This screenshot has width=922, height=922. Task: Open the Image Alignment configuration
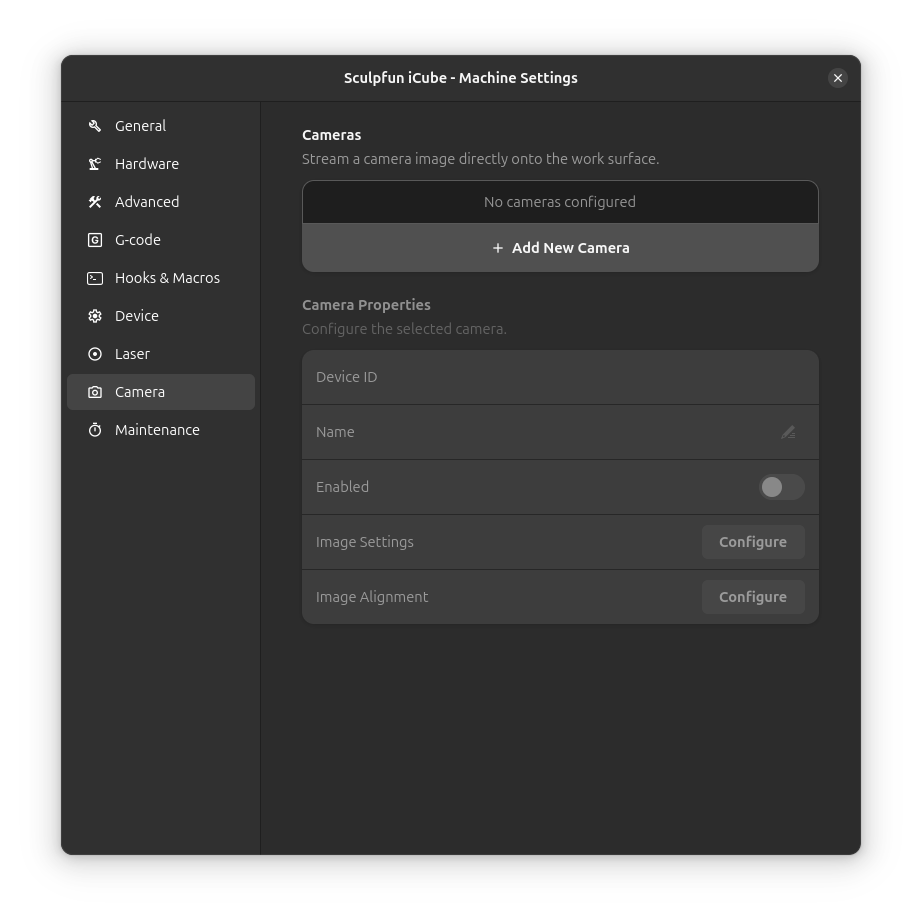point(753,597)
